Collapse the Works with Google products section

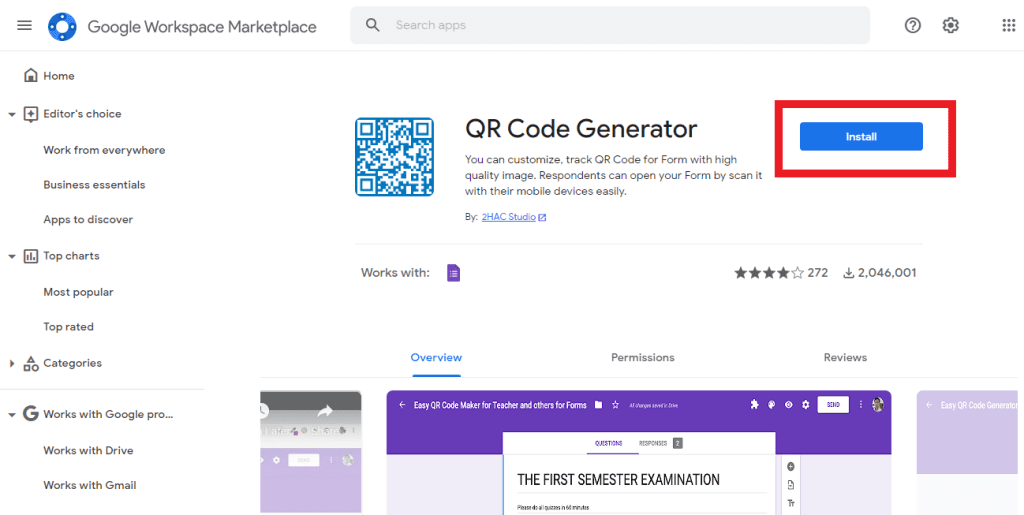point(12,415)
